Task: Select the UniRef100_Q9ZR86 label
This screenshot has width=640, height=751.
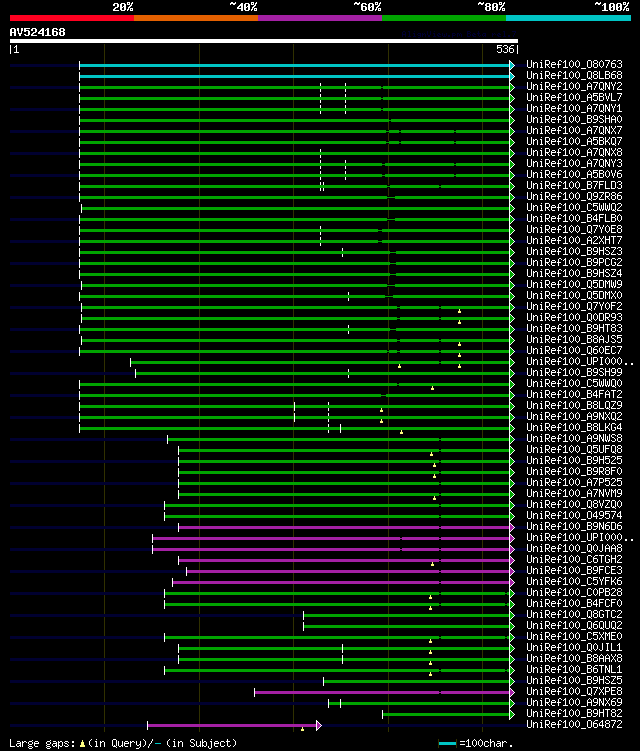Action: point(574,196)
